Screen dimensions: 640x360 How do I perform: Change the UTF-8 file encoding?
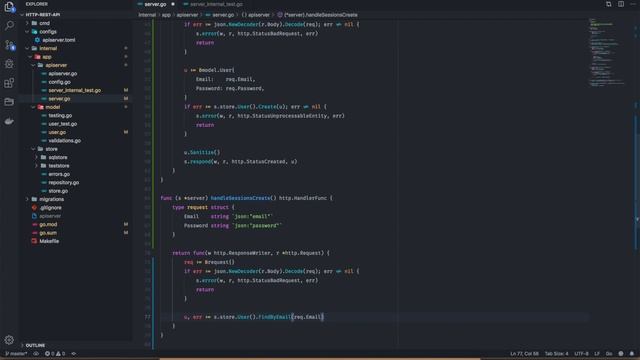pyautogui.click(x=581, y=353)
